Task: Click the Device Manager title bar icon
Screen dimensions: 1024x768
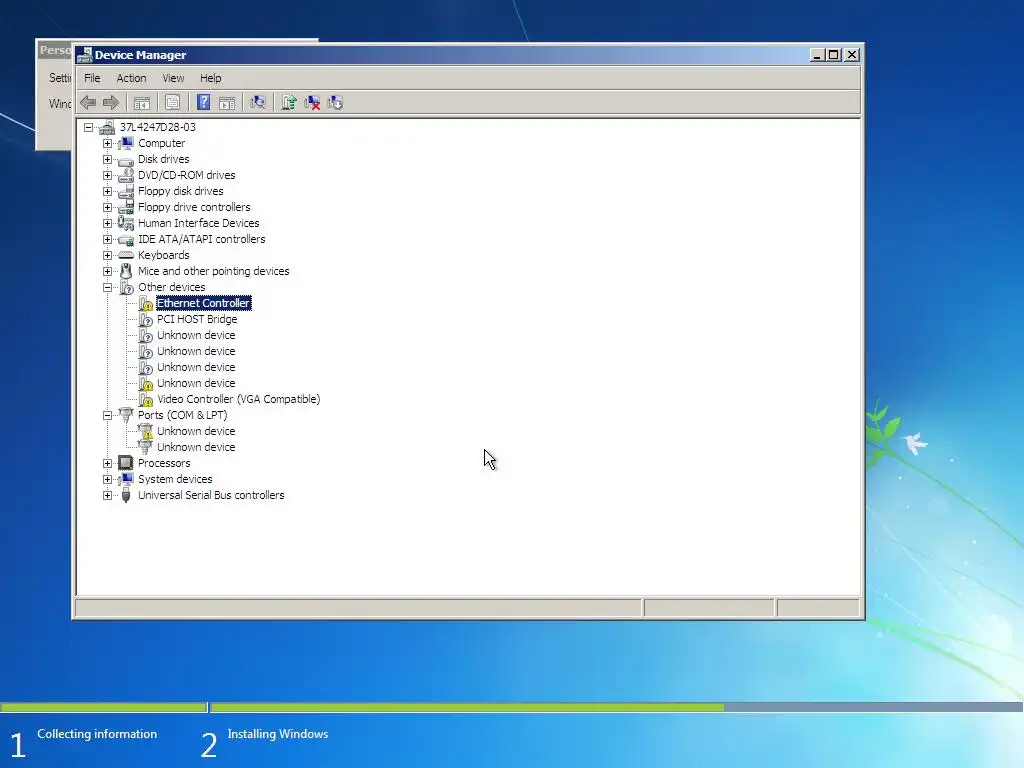Action: pos(84,55)
